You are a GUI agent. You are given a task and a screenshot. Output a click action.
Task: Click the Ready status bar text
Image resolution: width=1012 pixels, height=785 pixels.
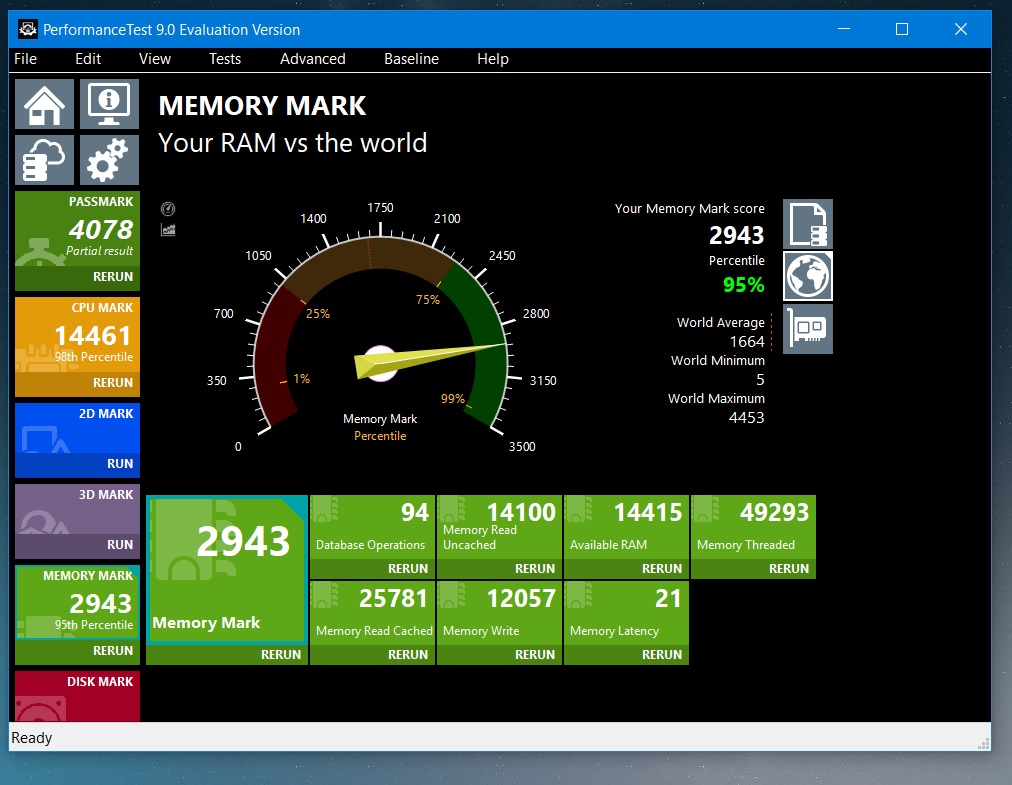[x=32, y=738]
